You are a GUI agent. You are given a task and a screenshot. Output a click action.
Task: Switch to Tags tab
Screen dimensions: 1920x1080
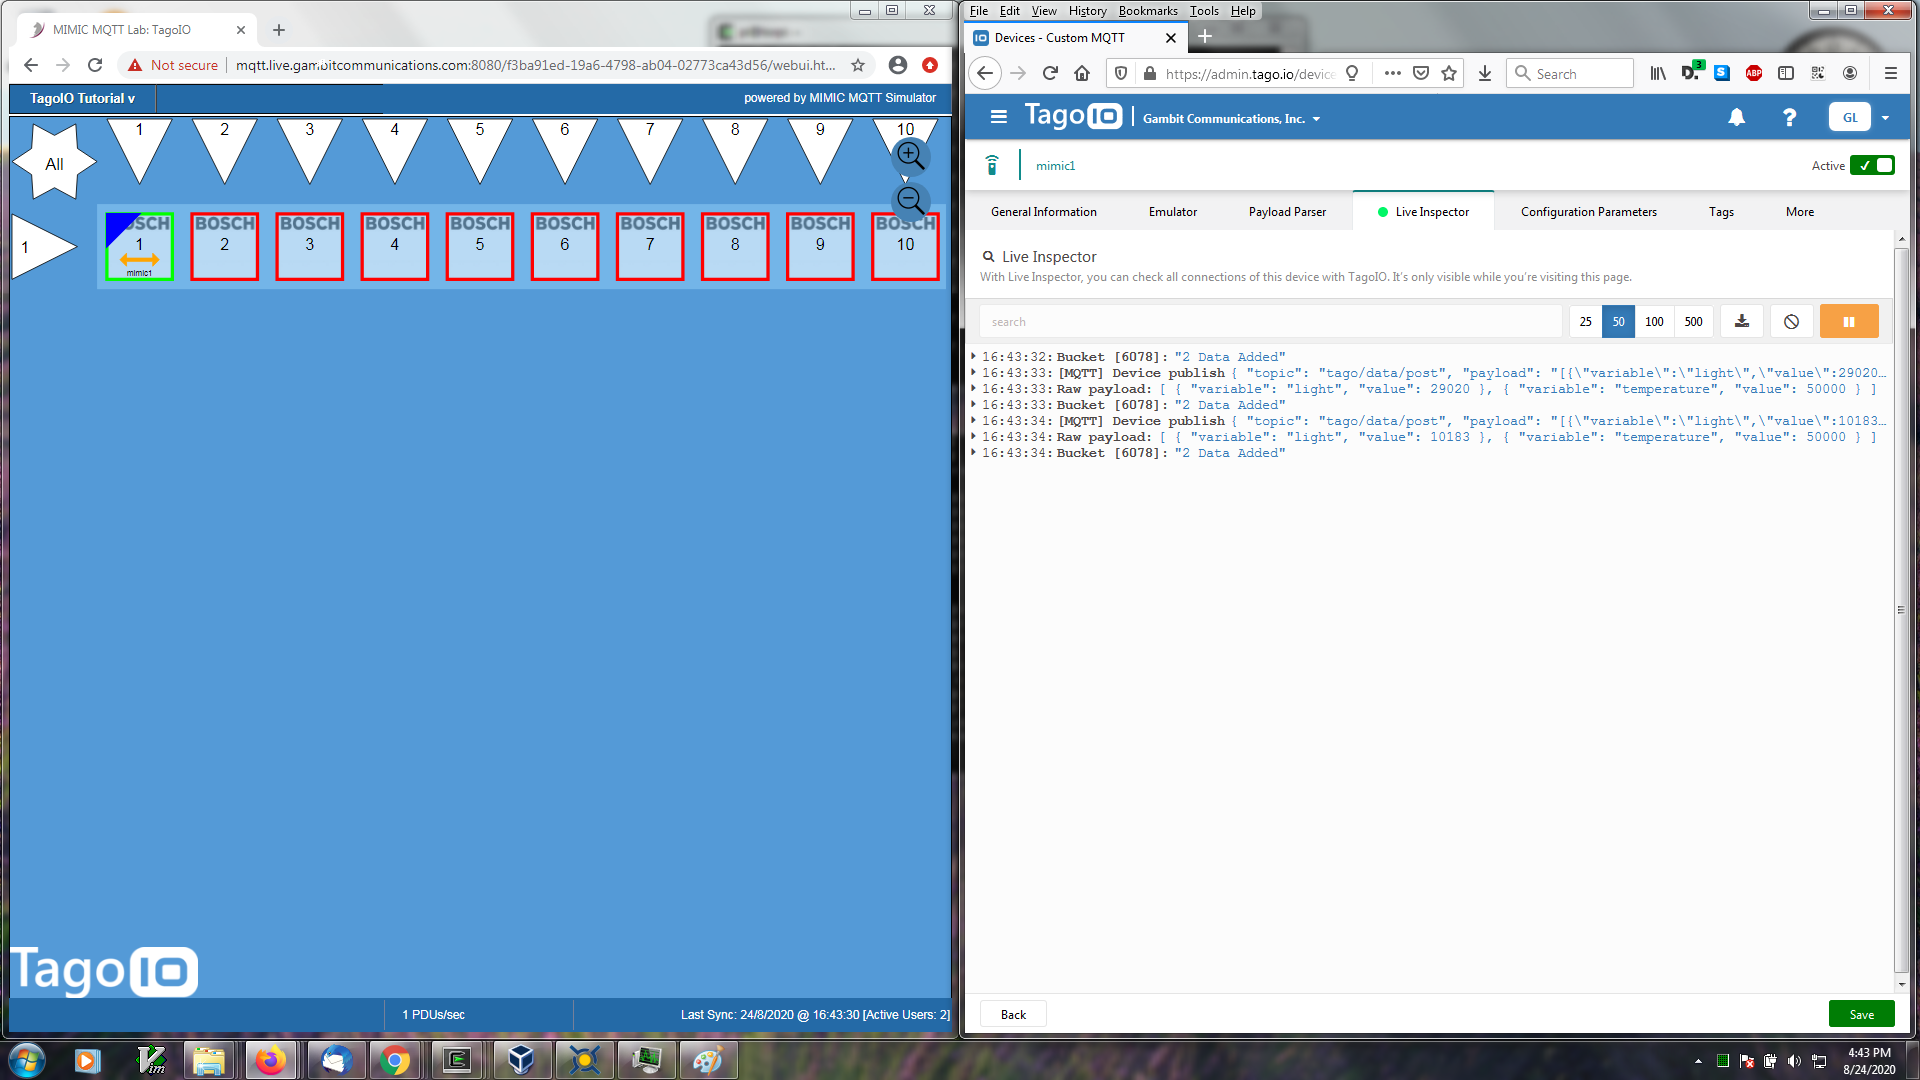[1721, 212]
